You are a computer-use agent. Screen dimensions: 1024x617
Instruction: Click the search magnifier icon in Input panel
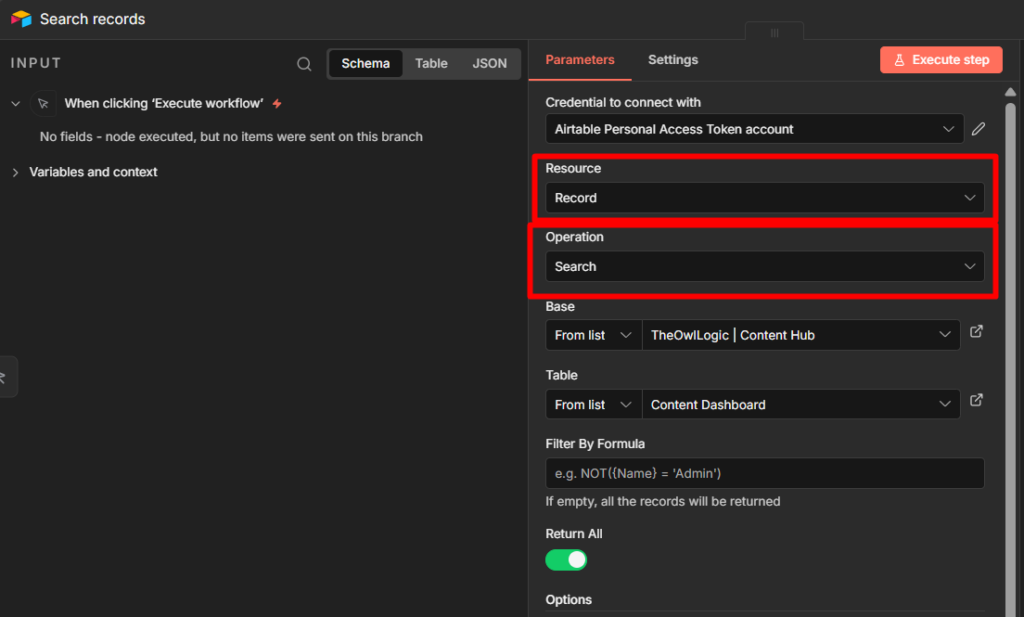tap(304, 64)
